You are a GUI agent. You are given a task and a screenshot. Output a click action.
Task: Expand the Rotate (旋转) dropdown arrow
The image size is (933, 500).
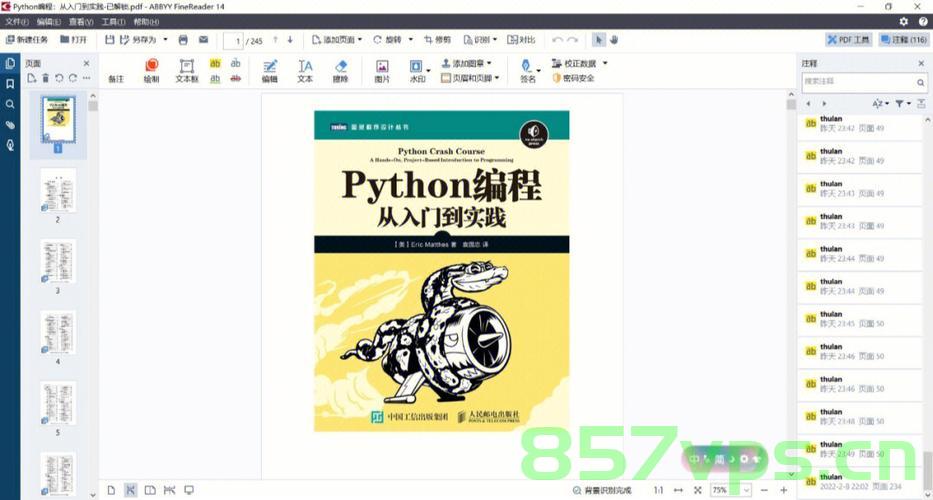tap(411, 40)
